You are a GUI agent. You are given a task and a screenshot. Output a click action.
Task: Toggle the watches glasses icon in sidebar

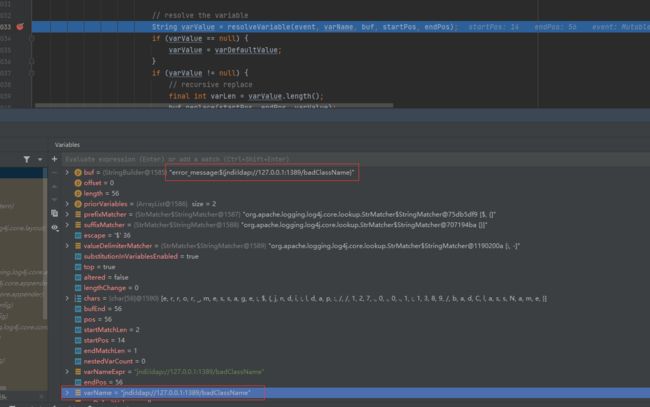(54, 228)
